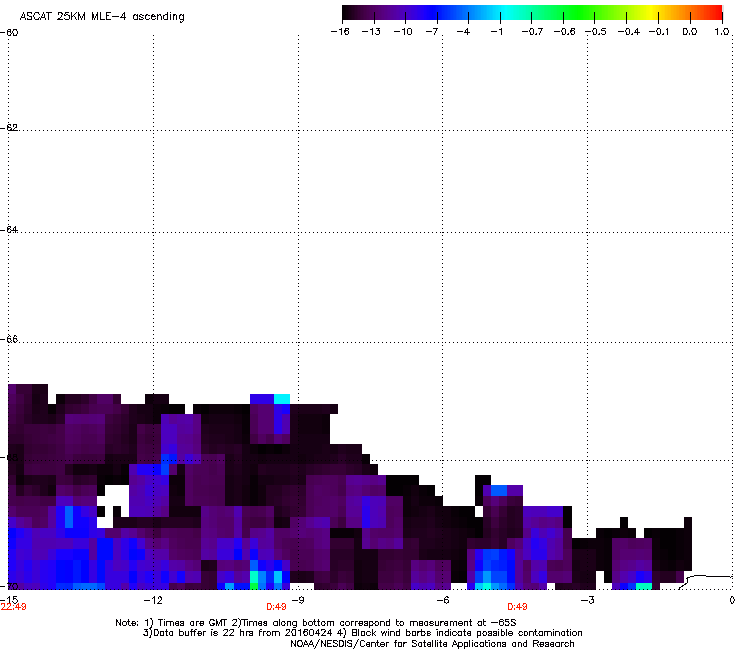Click the 'NOAA/NESDIS/Center for Satellite Applications and Research' credit
Viewport: 740px width, 650px height.
pyautogui.click(x=432, y=644)
